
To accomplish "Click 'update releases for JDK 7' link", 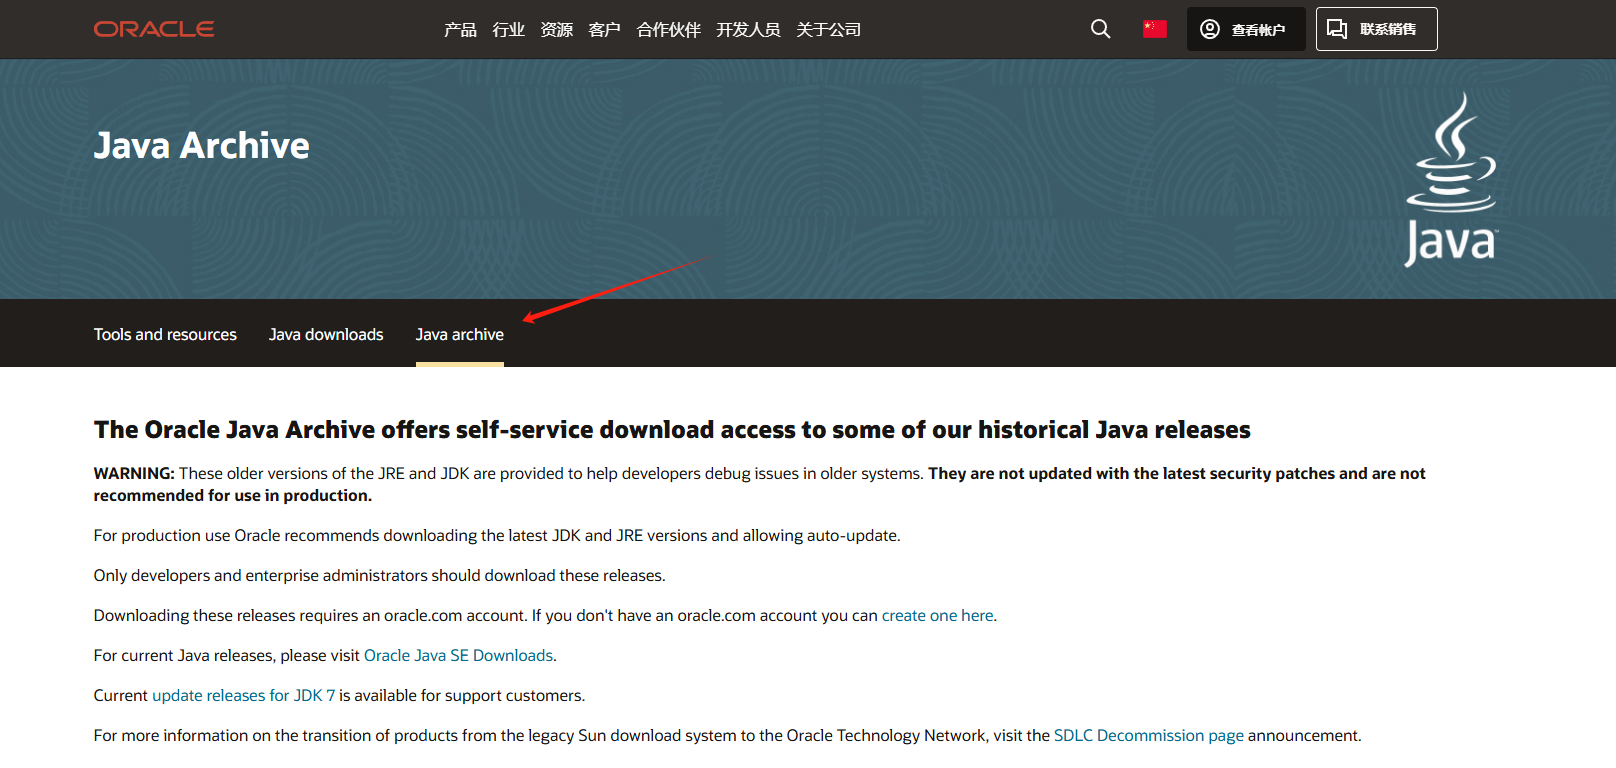I will pyautogui.click(x=243, y=696).
